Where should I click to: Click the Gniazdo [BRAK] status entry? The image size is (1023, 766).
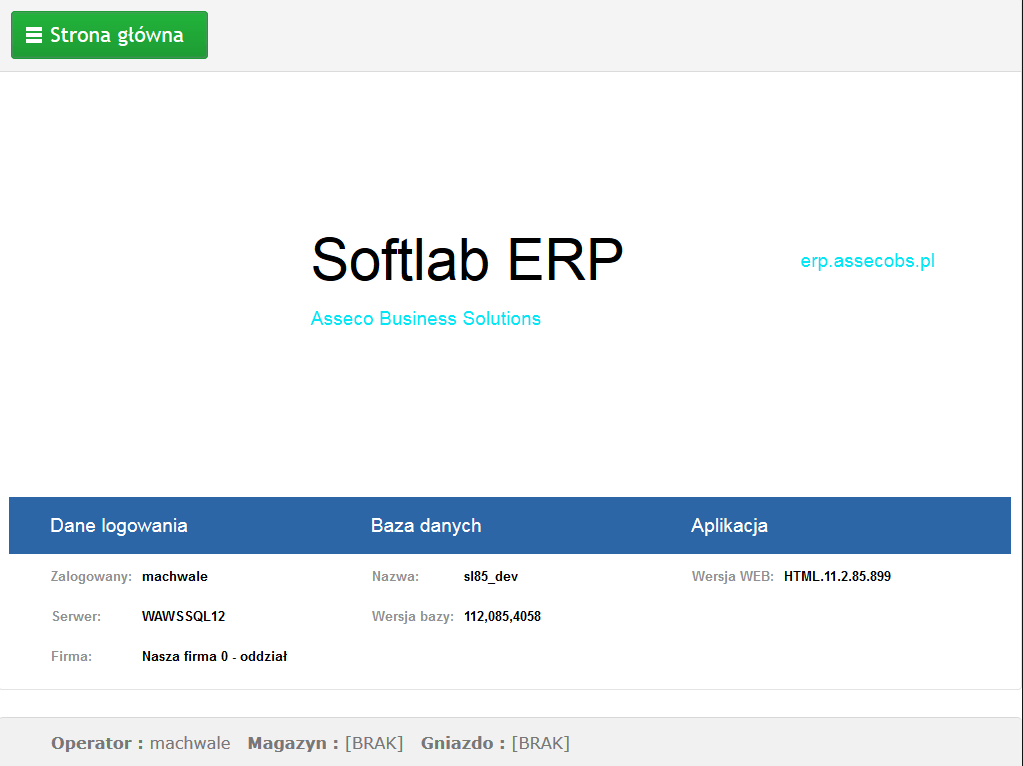(495, 743)
